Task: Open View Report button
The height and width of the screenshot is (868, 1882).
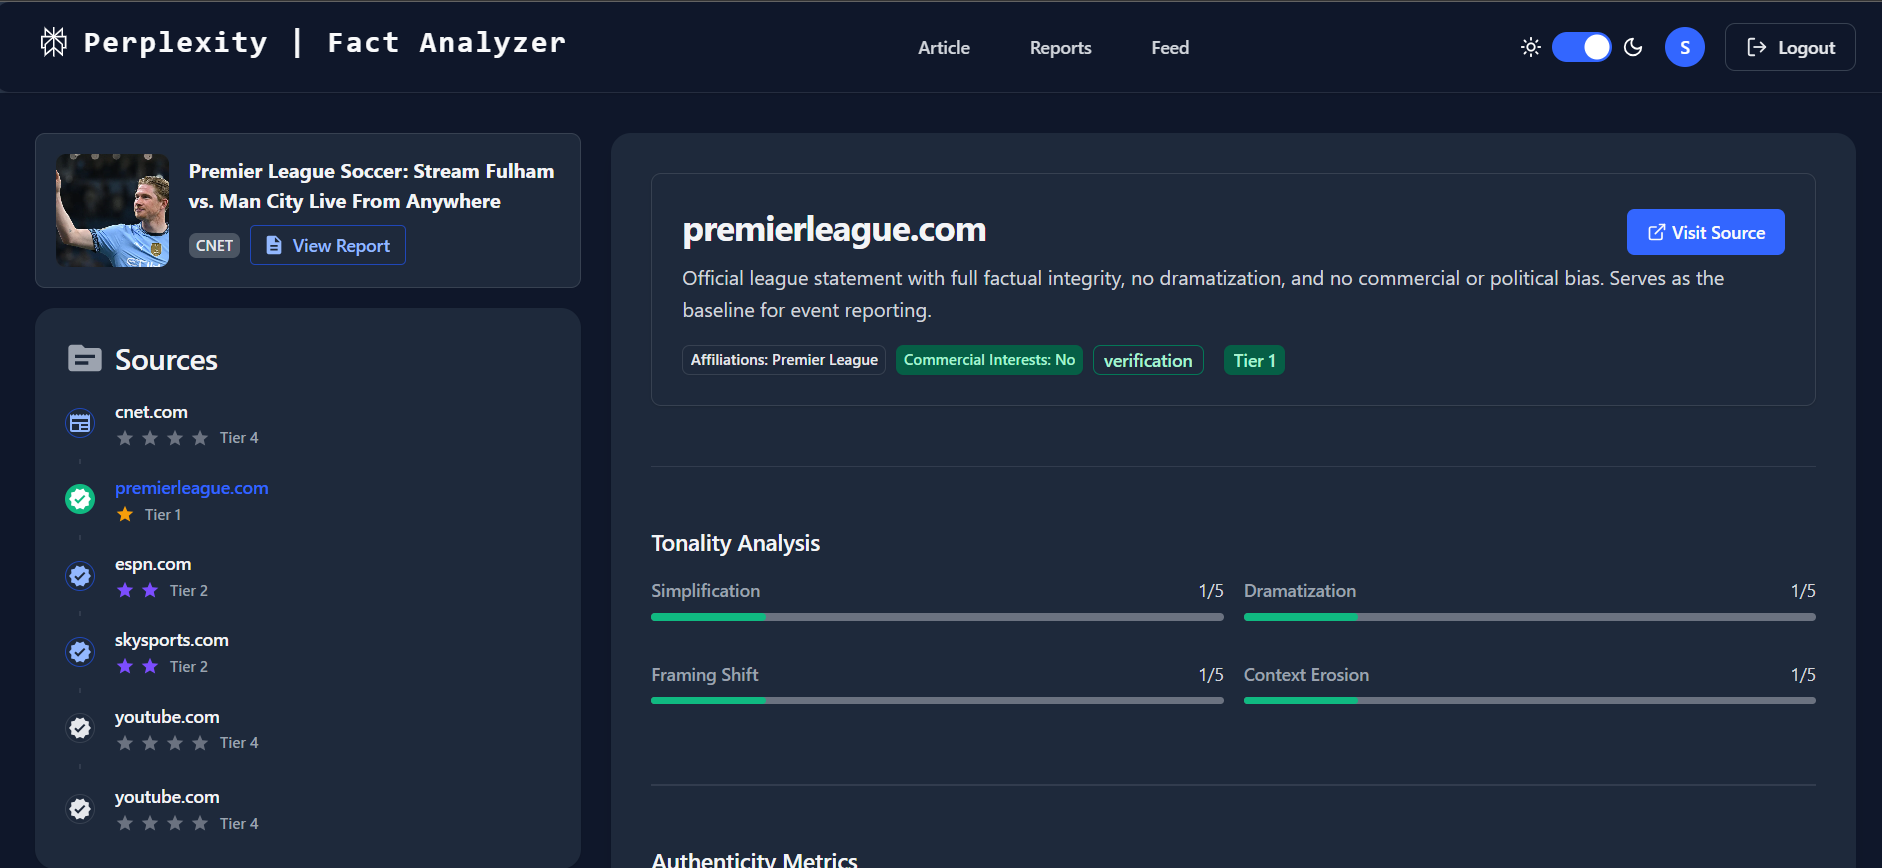Action: (x=327, y=245)
